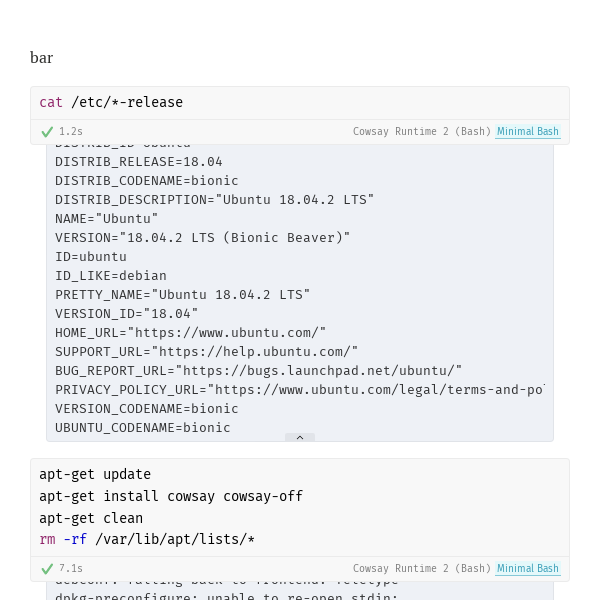Open Minimal Bash link in second cell

528,569
